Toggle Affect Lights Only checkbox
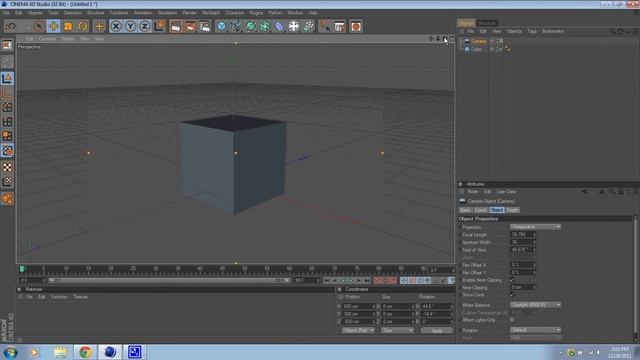The width and height of the screenshot is (640, 360). (x=512, y=320)
